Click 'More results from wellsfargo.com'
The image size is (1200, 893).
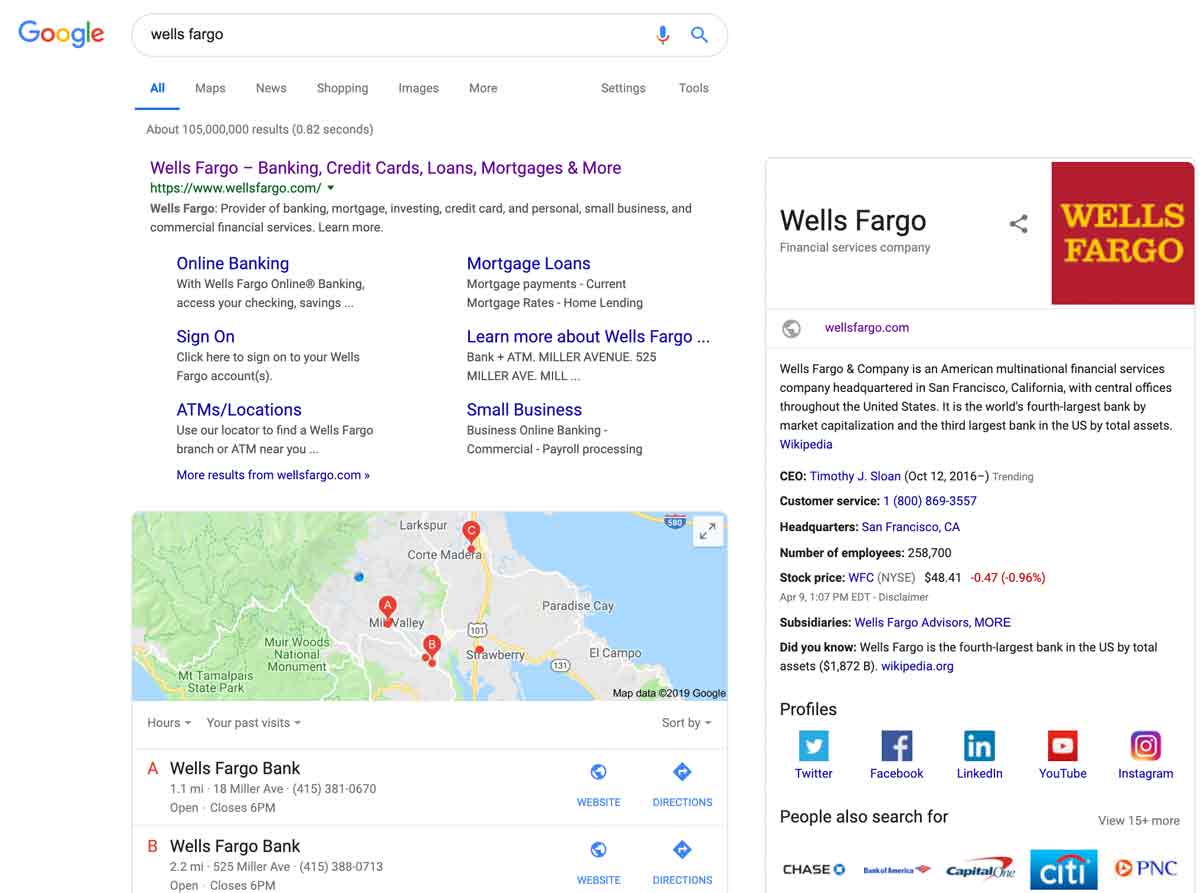(272, 475)
